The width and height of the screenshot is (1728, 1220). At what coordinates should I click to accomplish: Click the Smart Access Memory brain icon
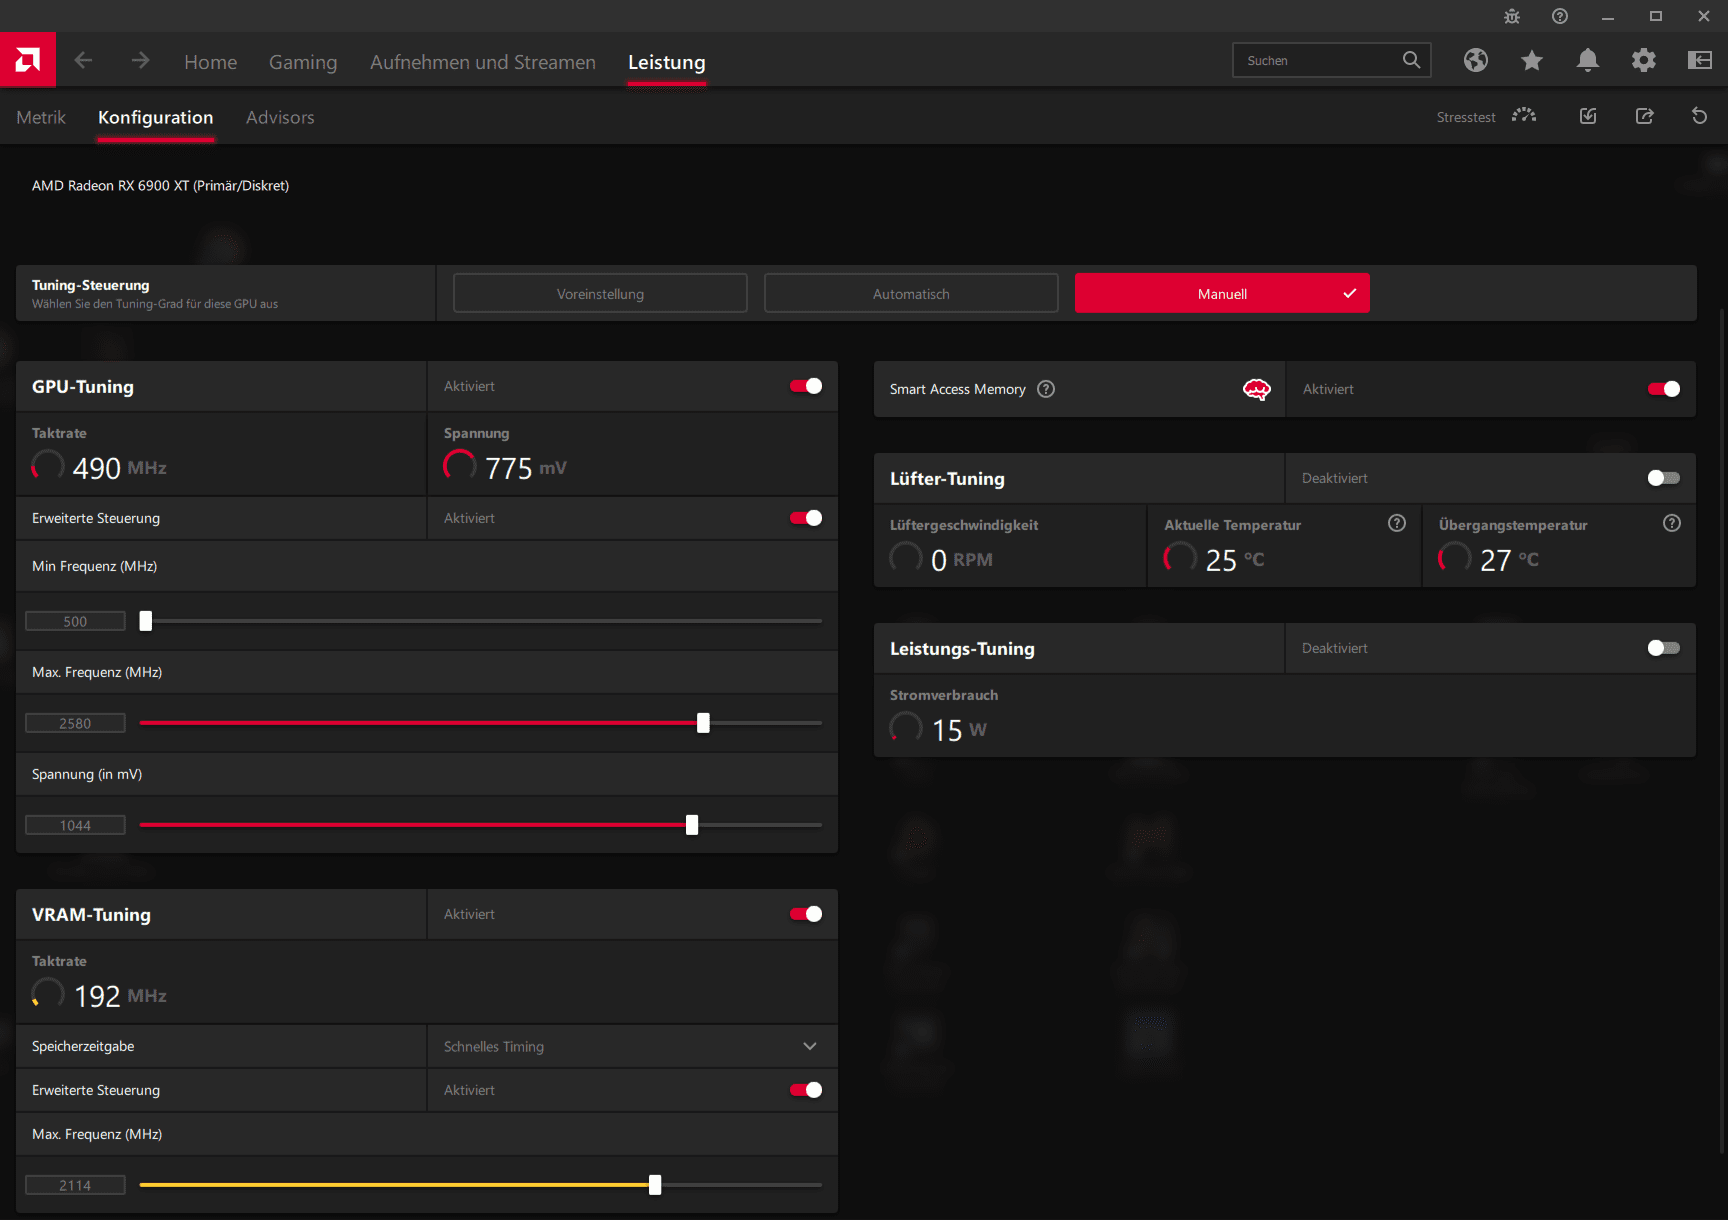click(1257, 389)
